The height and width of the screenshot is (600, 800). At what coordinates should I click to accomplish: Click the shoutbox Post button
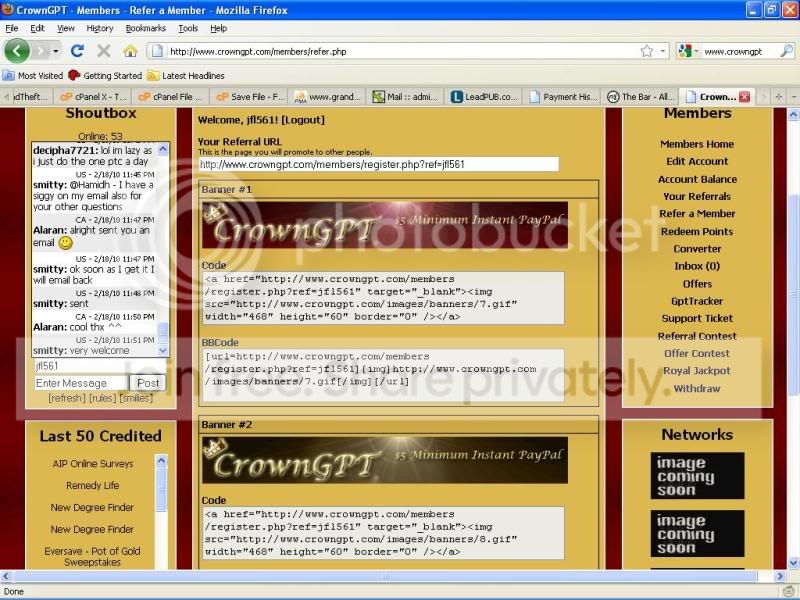pyautogui.click(x=148, y=383)
